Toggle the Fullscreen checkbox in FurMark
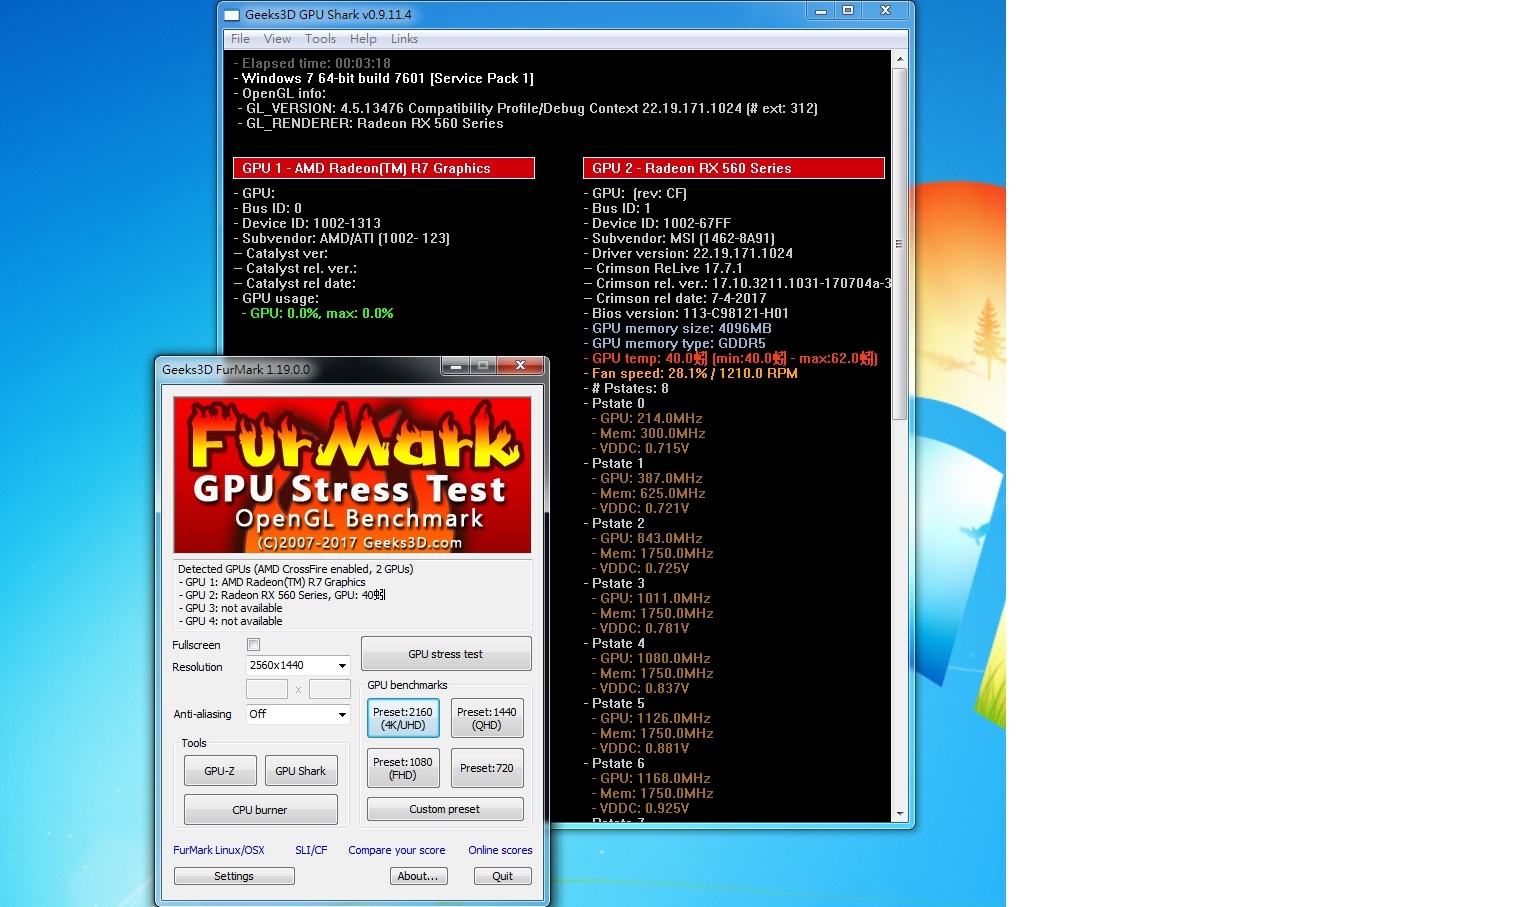The height and width of the screenshot is (907, 1536). pyautogui.click(x=253, y=645)
